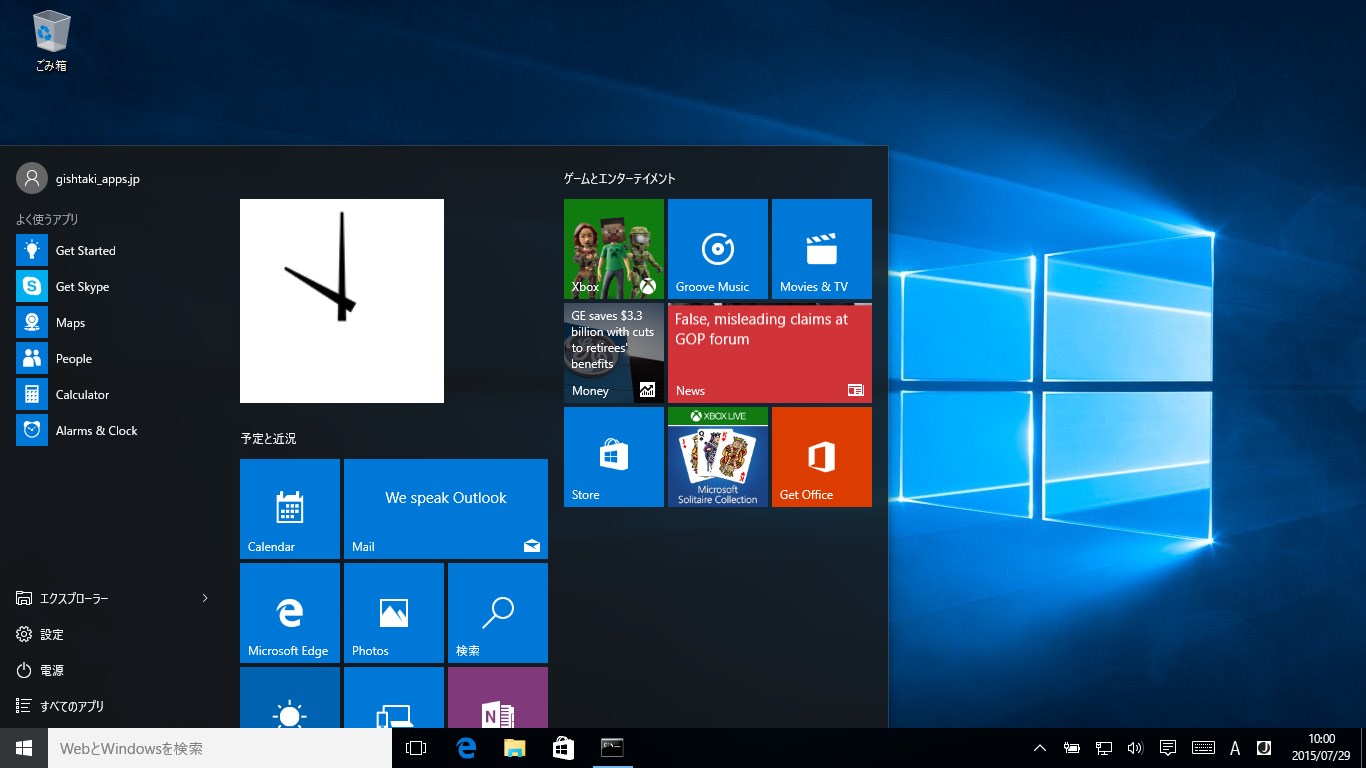Launch Groove Music tile
Screen dimensions: 1366x768
tap(718, 249)
